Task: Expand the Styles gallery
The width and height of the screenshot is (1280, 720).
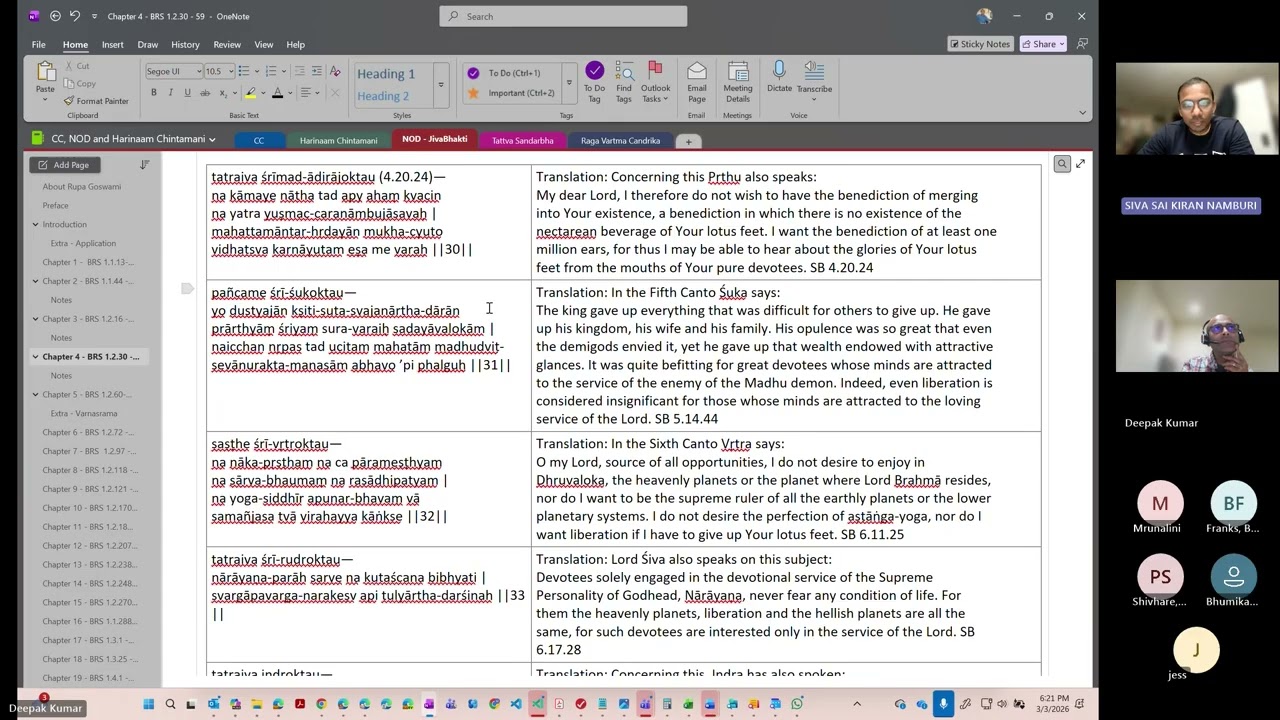Action: click(441, 85)
